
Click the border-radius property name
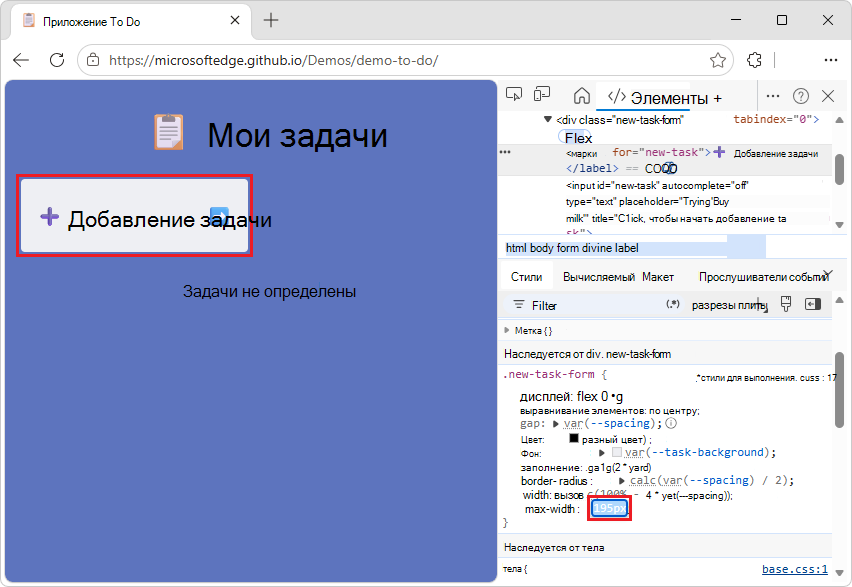coord(554,481)
